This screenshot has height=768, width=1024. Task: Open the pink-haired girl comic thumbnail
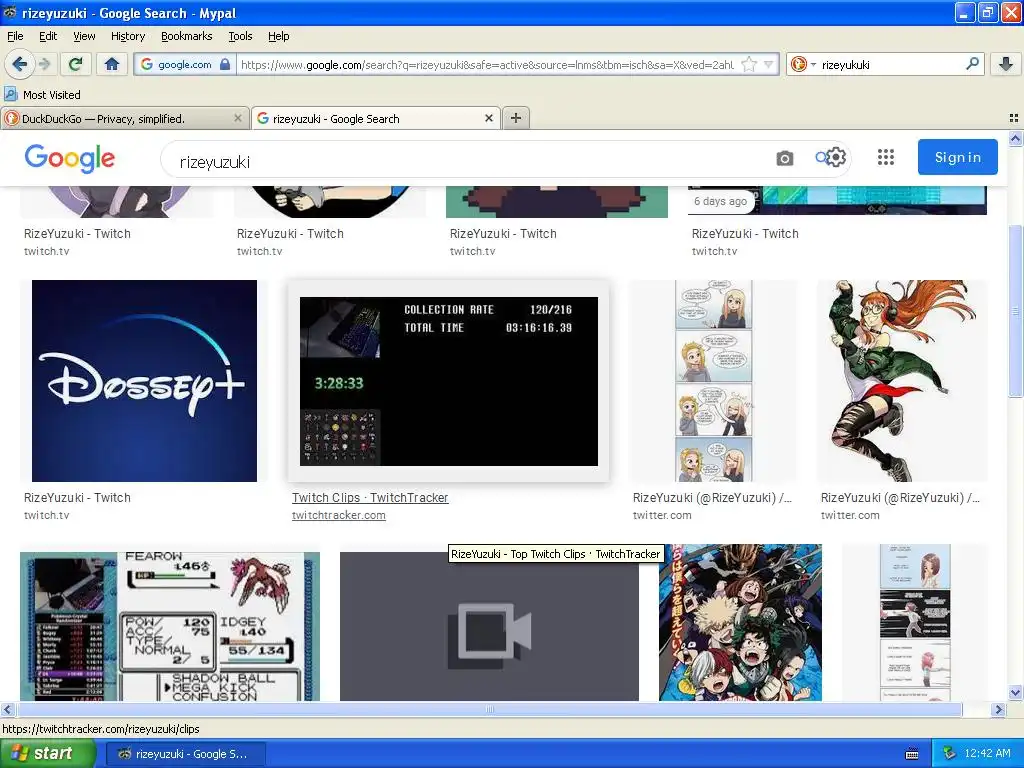point(915,622)
